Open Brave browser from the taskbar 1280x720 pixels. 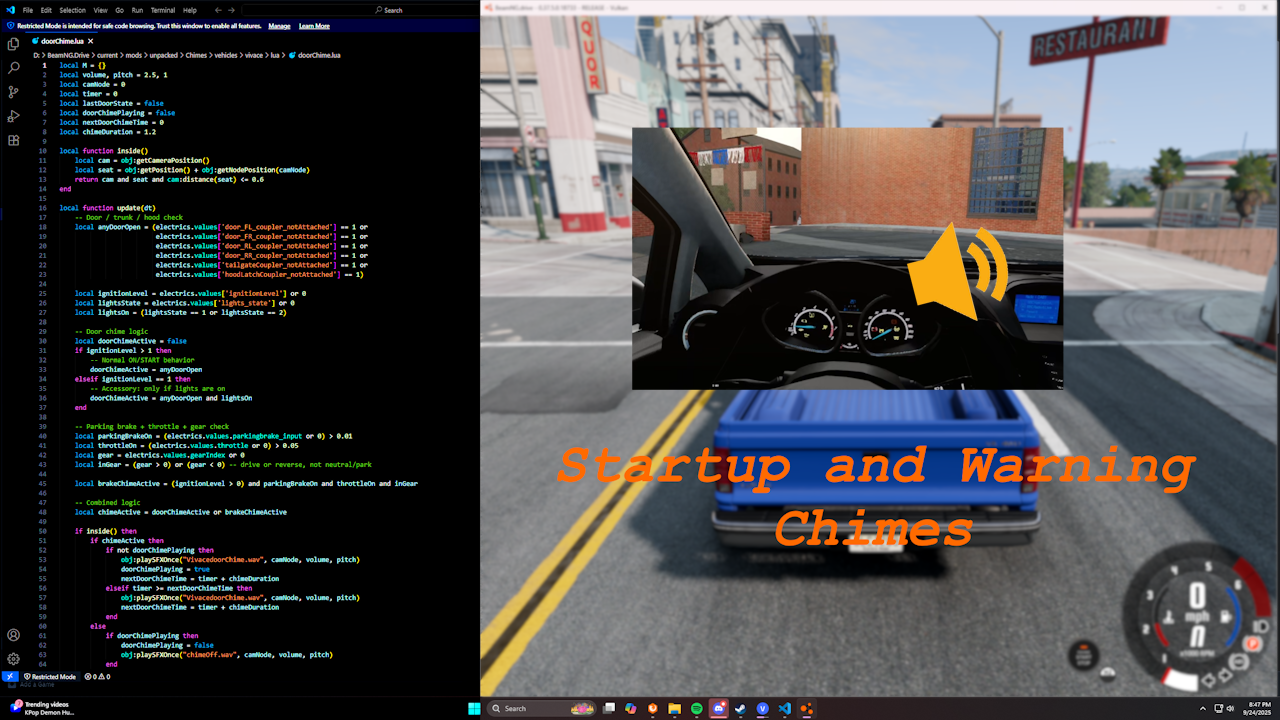pyautogui.click(x=652, y=708)
